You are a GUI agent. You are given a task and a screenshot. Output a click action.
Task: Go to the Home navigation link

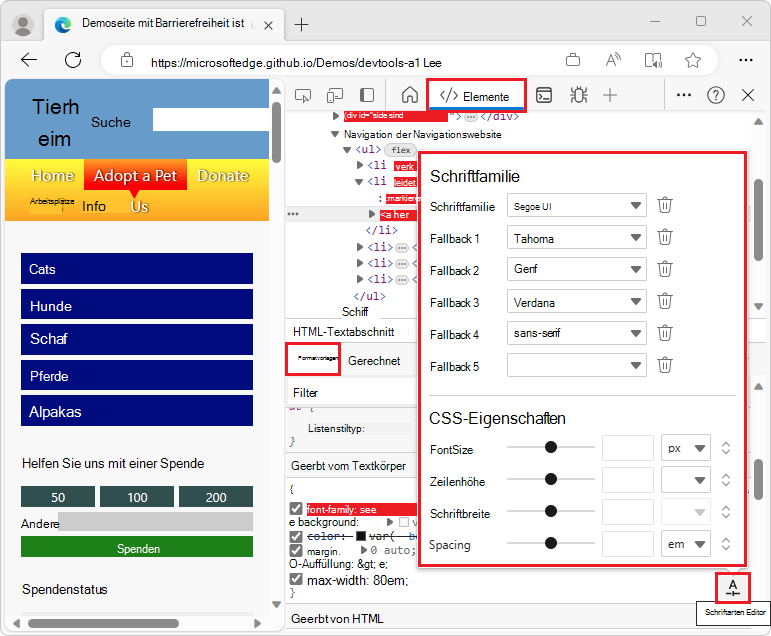(x=53, y=176)
